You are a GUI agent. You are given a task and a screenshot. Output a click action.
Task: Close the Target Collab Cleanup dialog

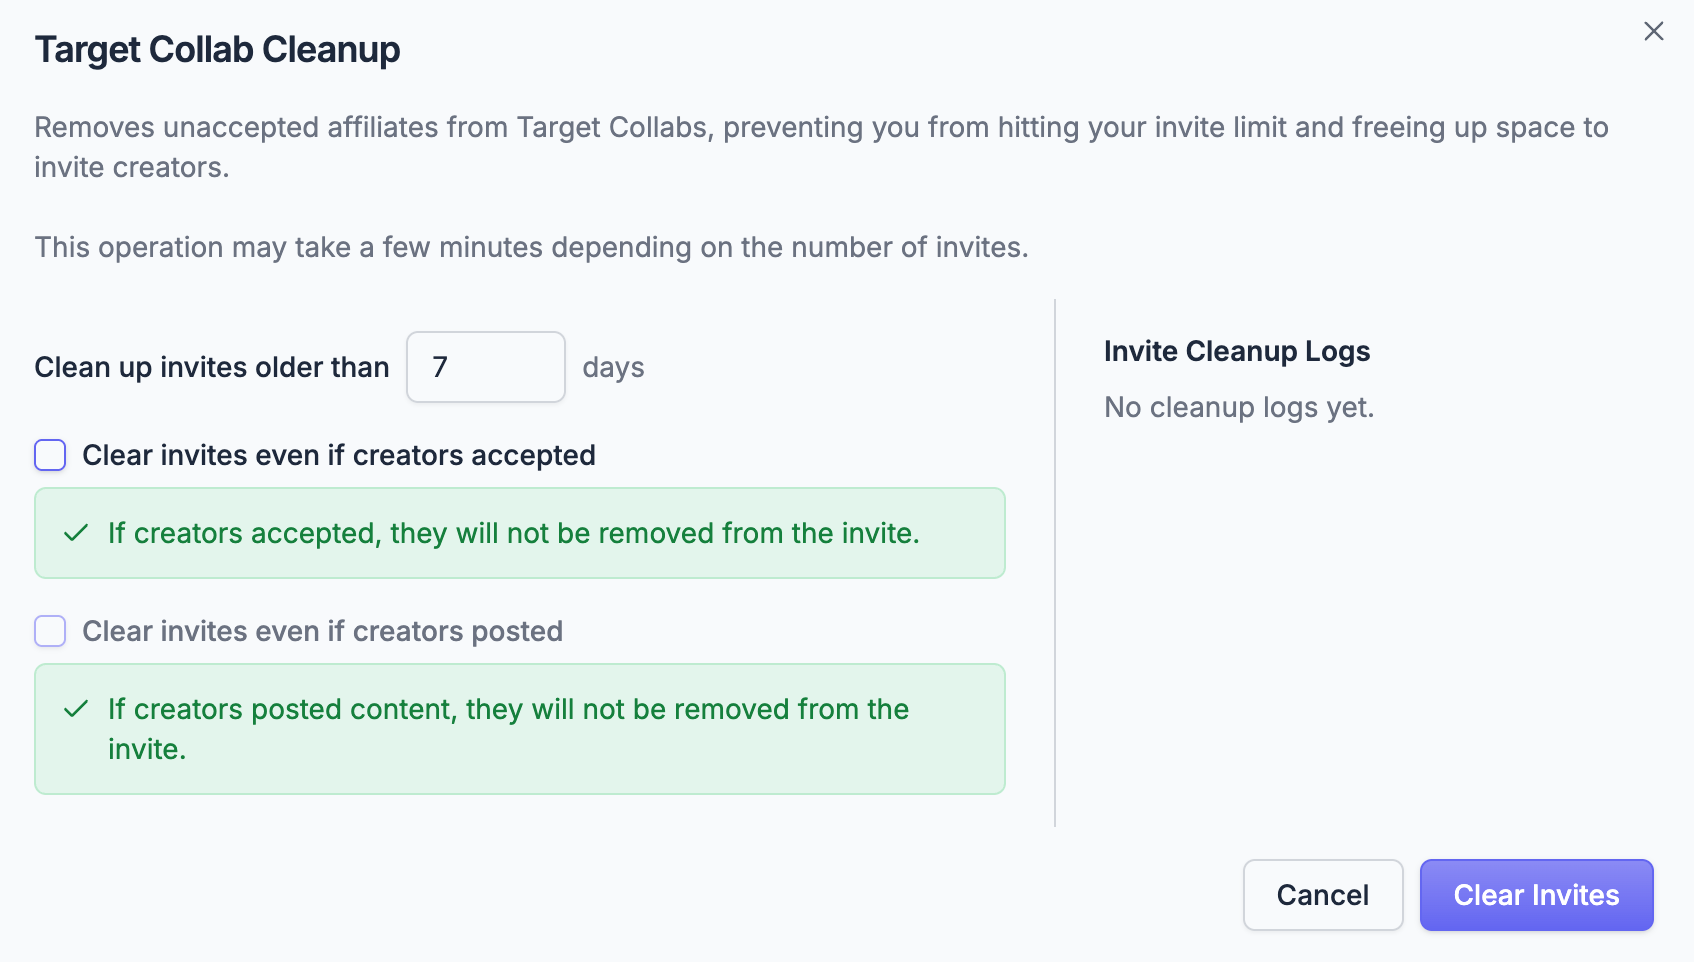tap(1654, 31)
